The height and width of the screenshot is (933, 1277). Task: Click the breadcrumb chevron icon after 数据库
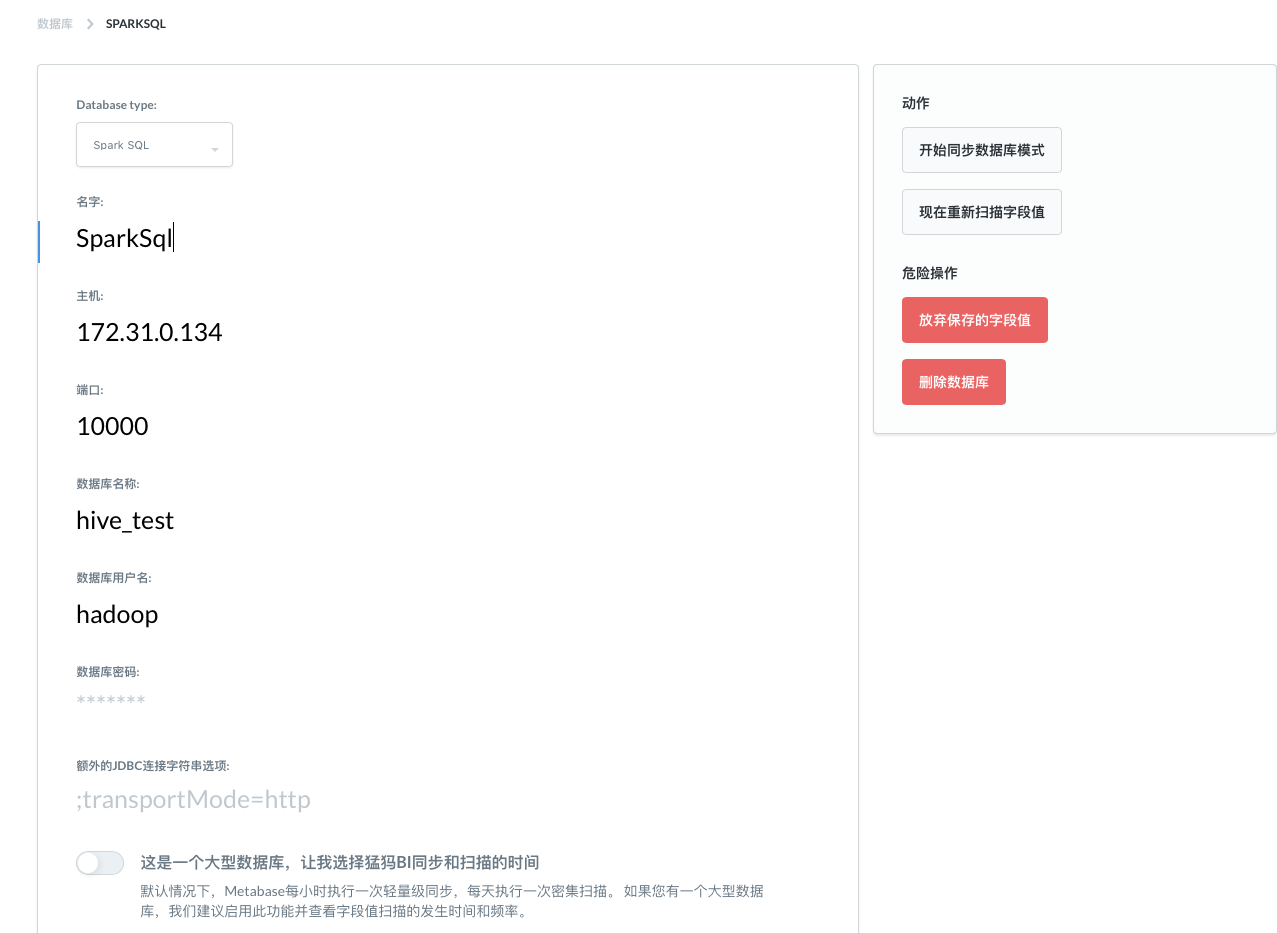coord(89,23)
